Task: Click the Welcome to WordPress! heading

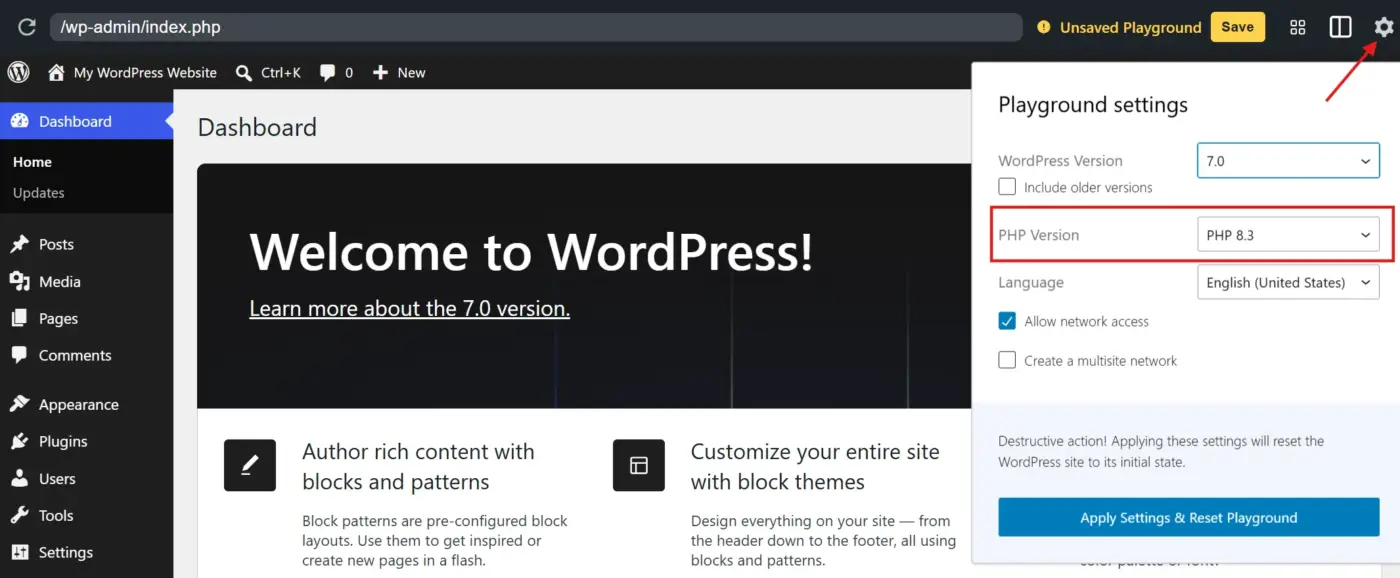Action: (531, 251)
